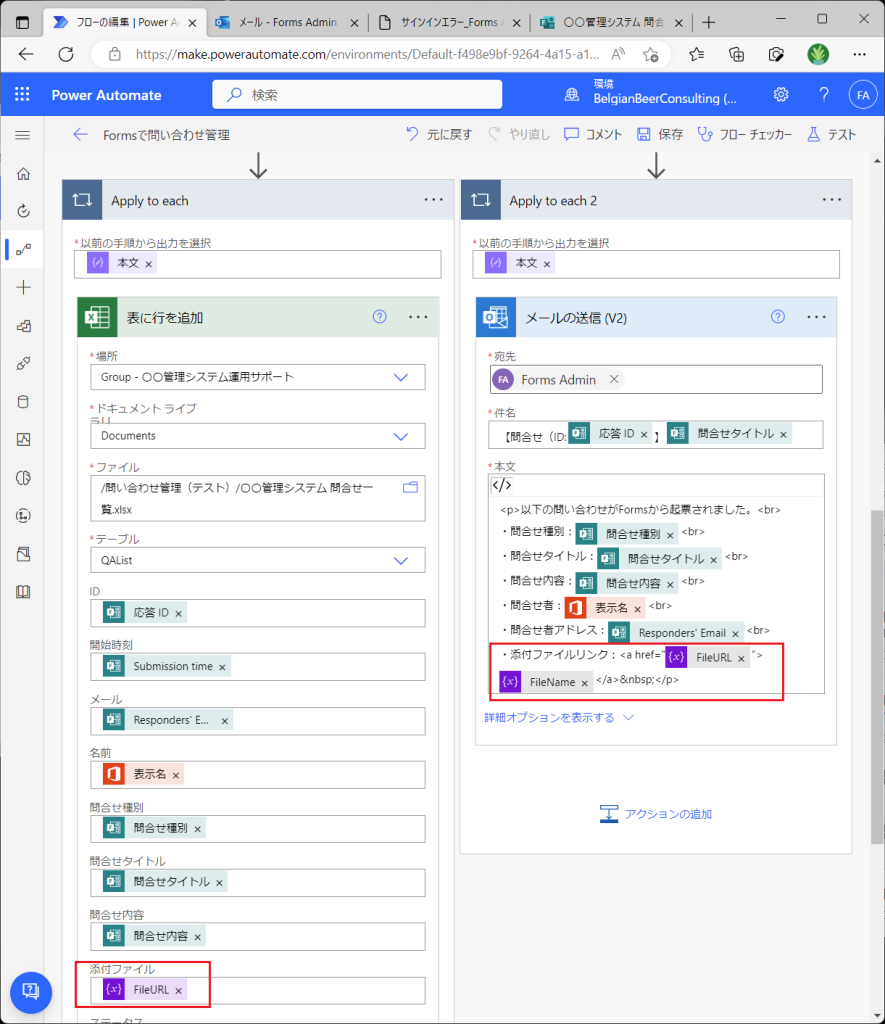Click the file picker folder icon

point(410,487)
